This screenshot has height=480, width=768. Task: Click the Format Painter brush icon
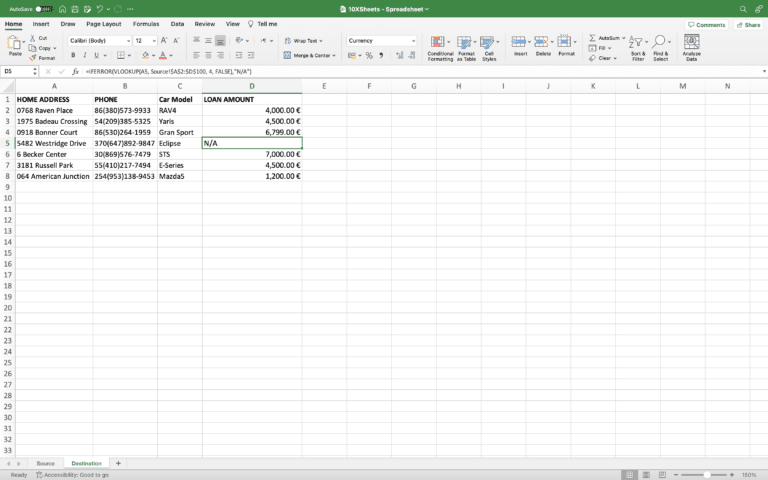33,58
